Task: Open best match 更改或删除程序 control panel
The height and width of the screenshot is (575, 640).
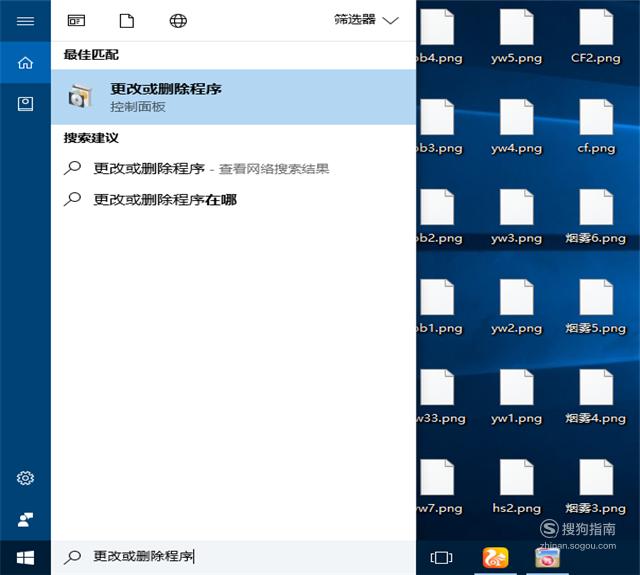Action: tap(233, 97)
